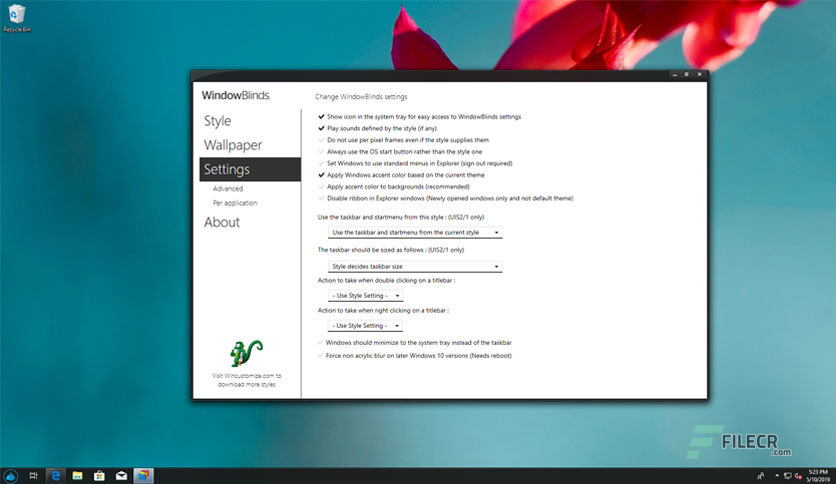Show hidden system tray icons
Viewport: 836px width, 484px height.
tap(777, 475)
